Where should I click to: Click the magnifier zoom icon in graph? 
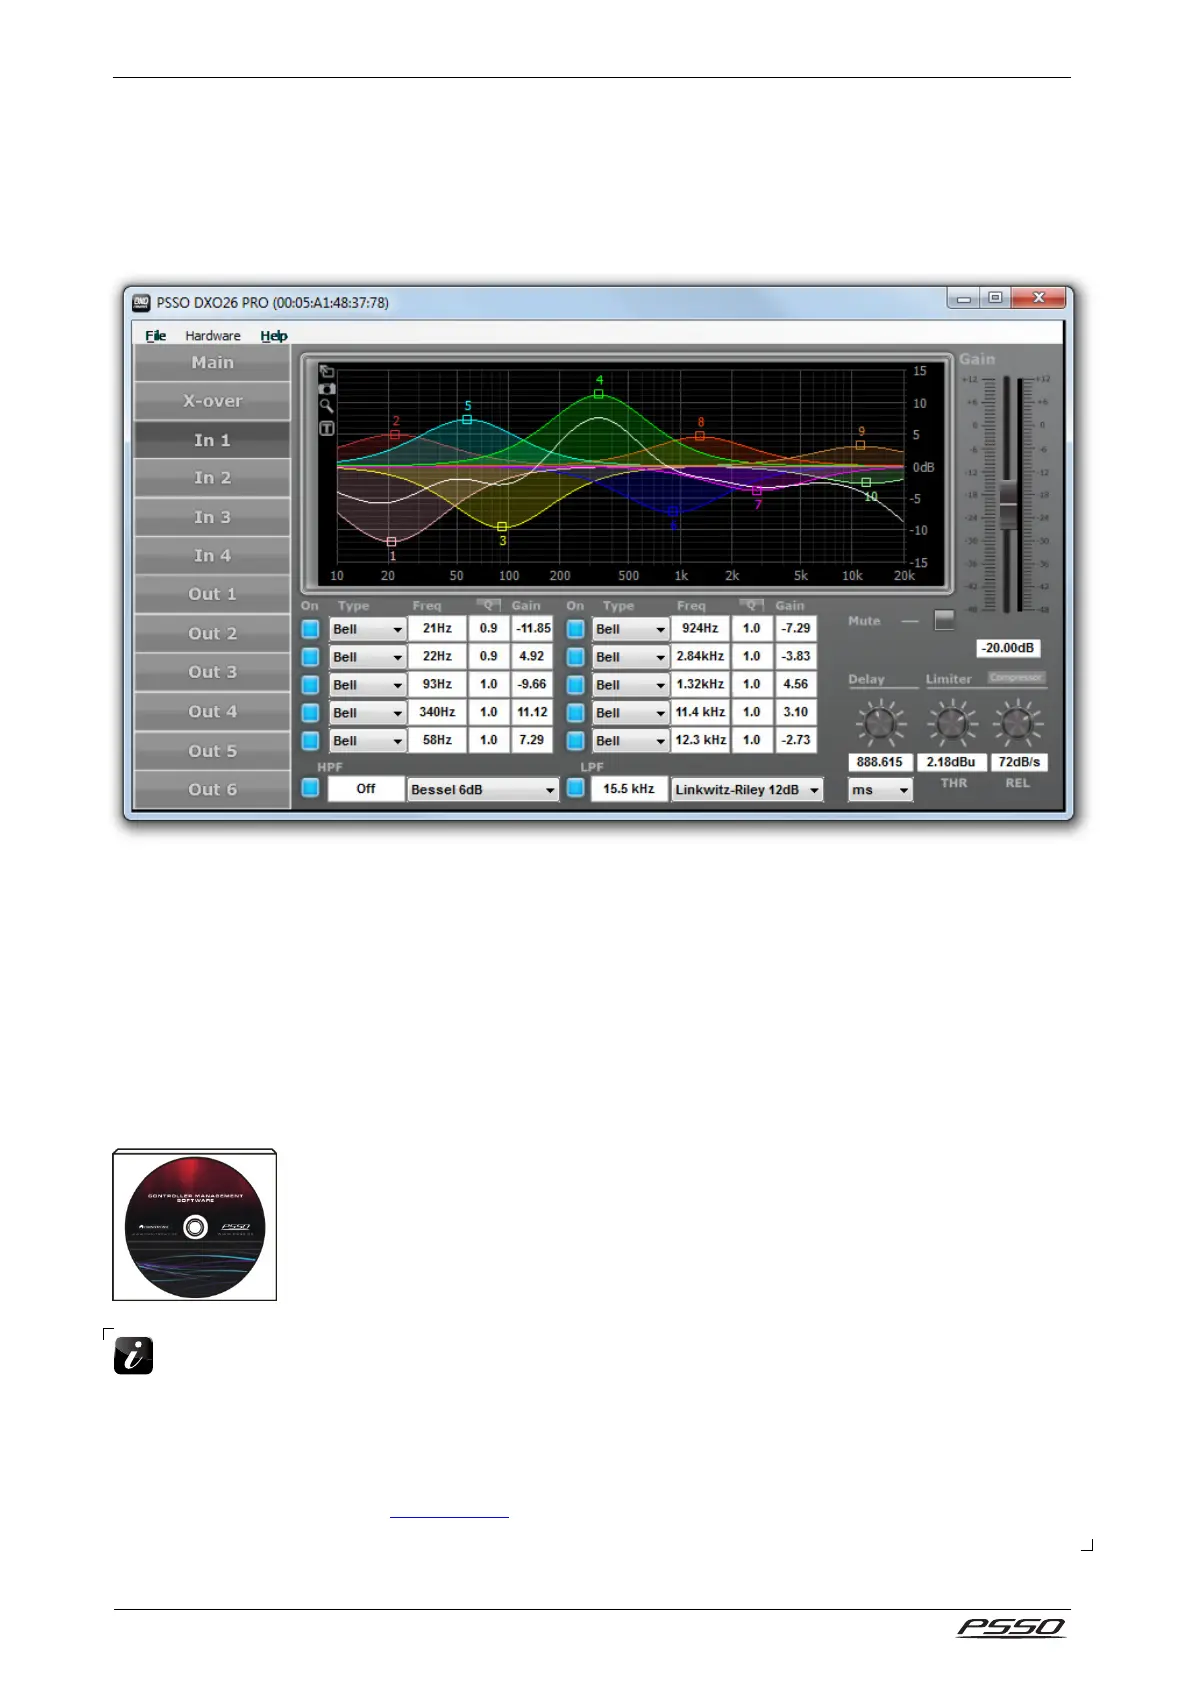327,406
